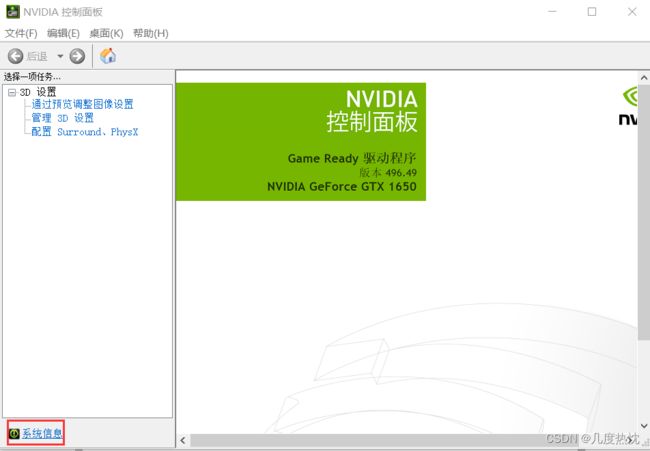
Task: Click the green NVIDIA 控制面板 banner
Action: [x=301, y=141]
